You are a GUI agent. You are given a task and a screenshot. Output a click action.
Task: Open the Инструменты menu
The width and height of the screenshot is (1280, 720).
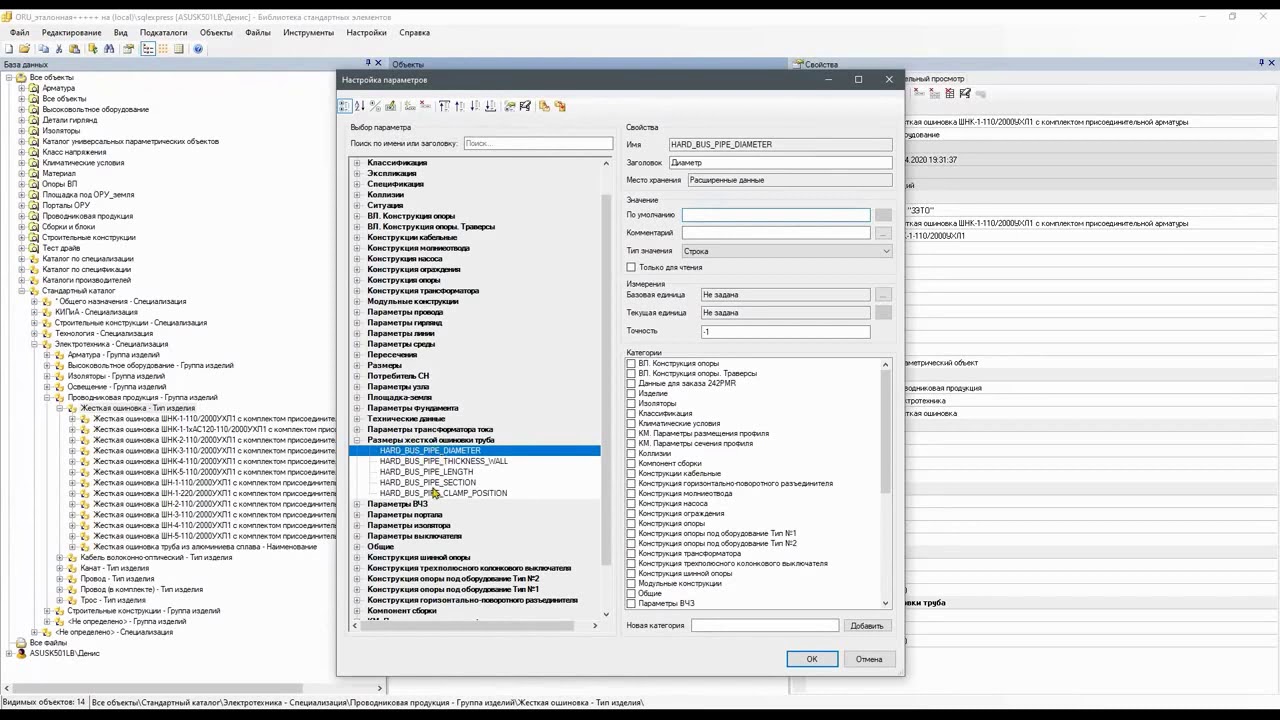tap(308, 32)
